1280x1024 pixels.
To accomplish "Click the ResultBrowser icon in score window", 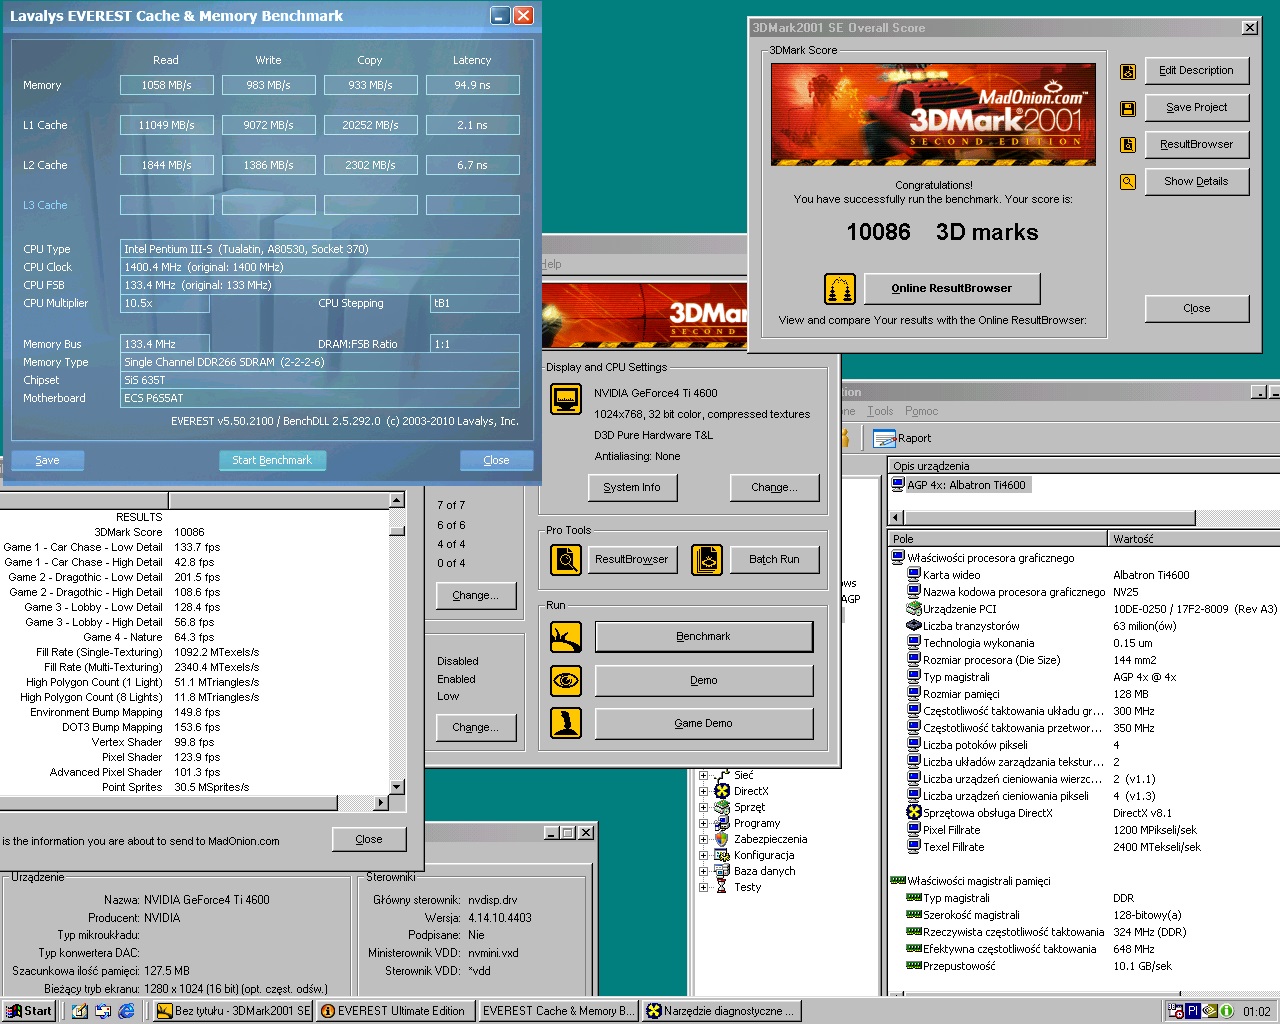I will 1128,145.
